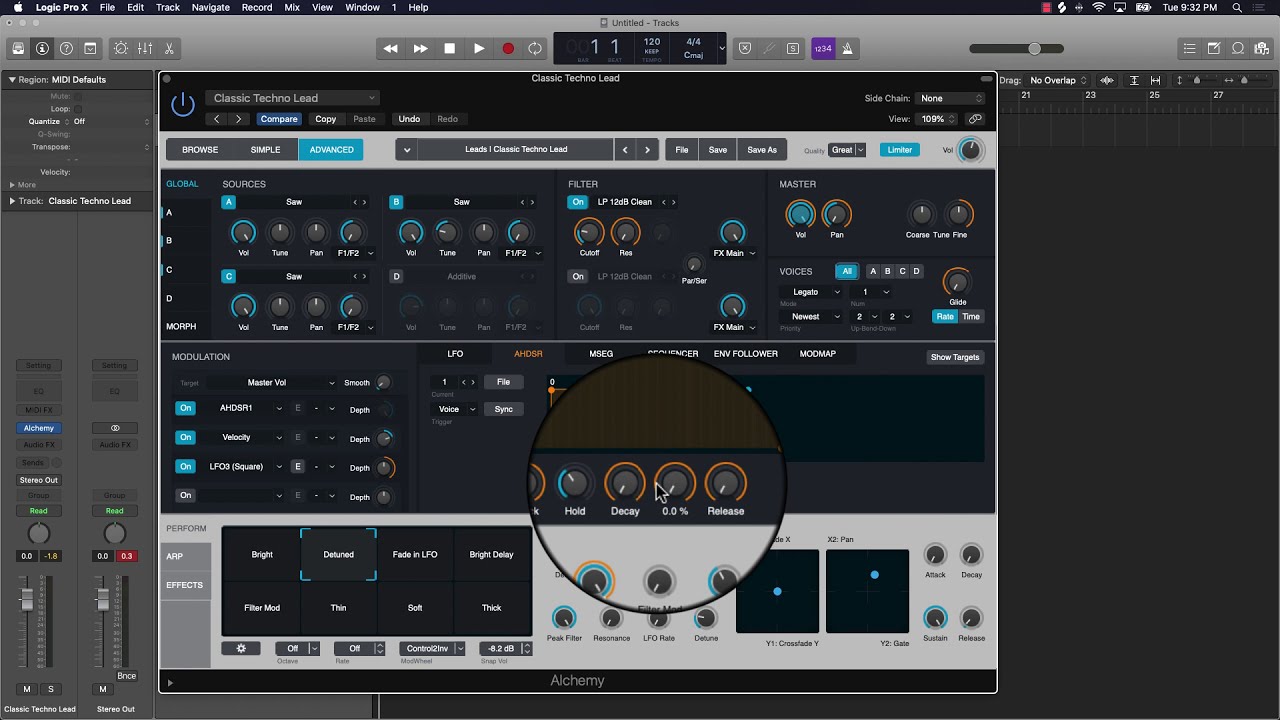Click the Stop transport button
The image size is (1280, 720).
(450, 48)
